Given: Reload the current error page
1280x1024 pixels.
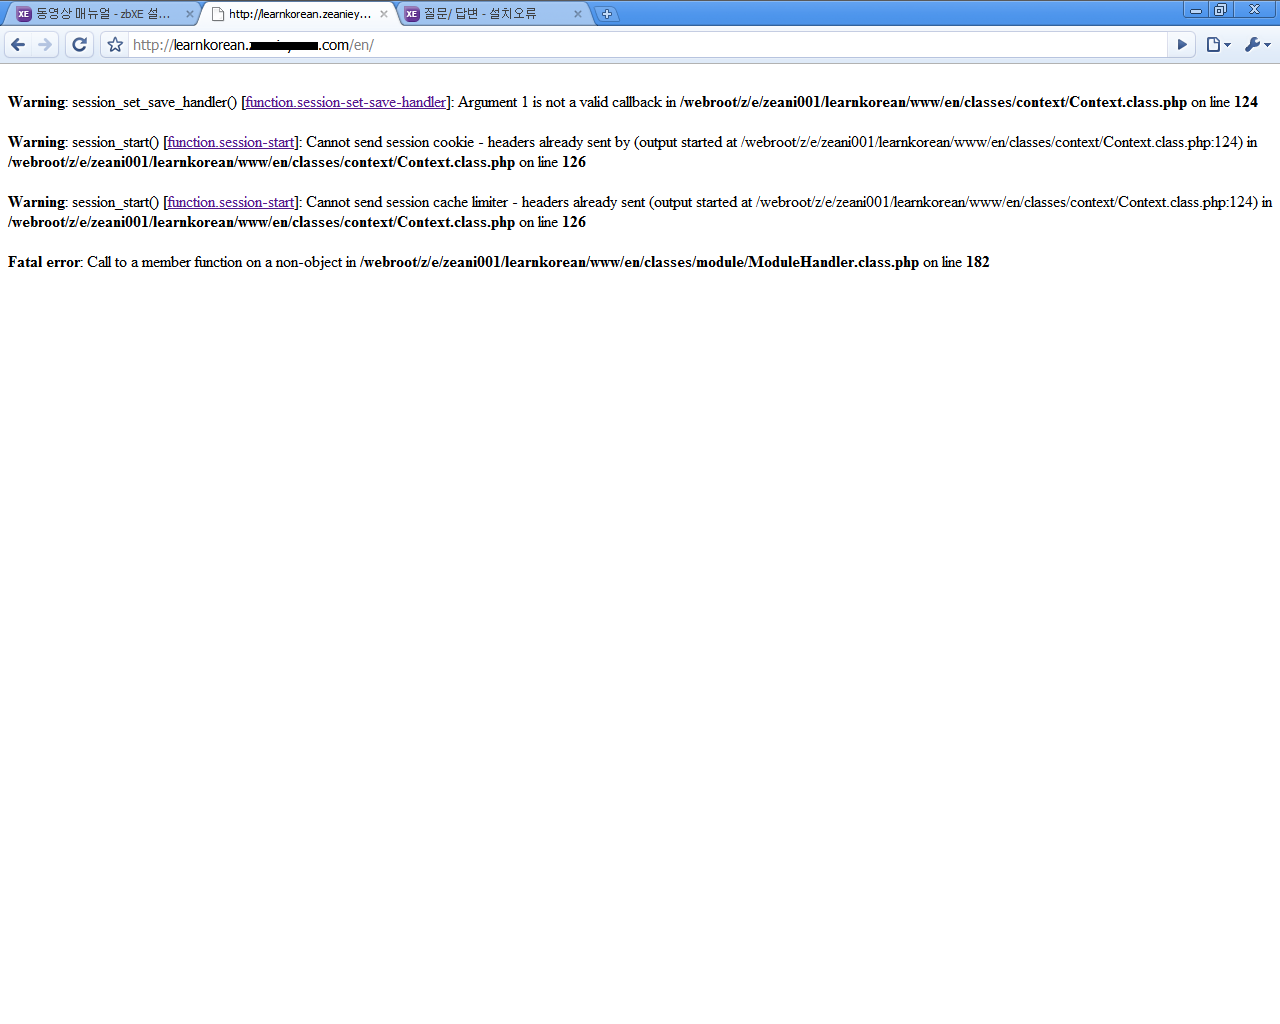Looking at the screenshot, I should (x=80, y=45).
